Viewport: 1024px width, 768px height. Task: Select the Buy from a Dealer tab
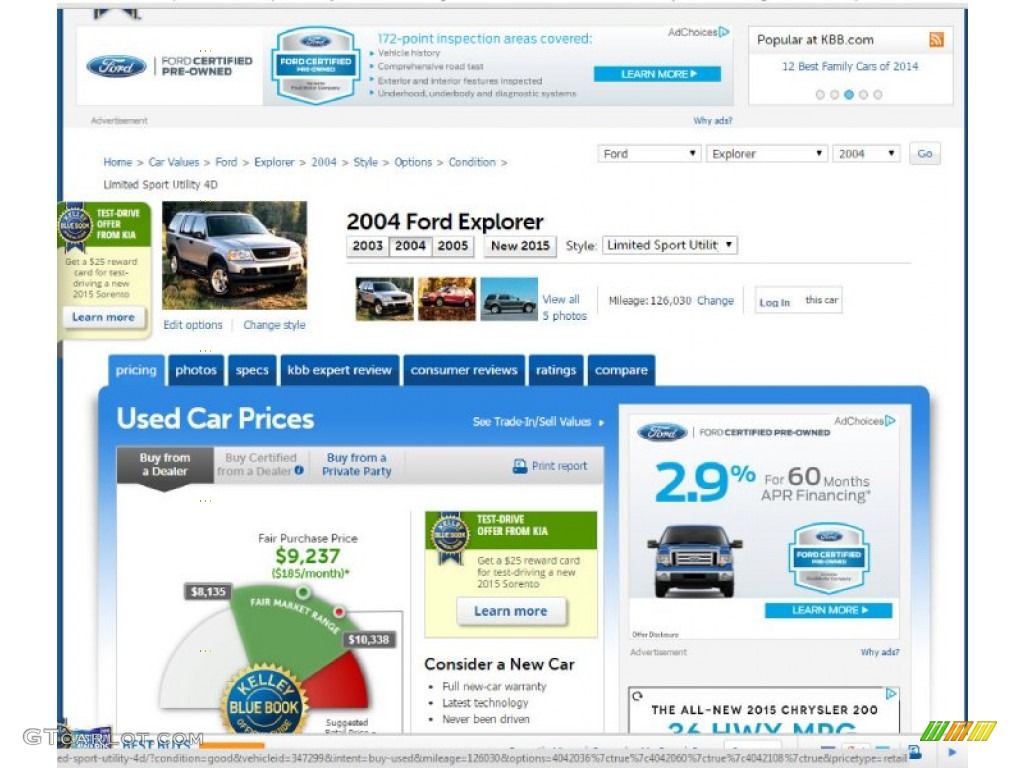[165, 465]
